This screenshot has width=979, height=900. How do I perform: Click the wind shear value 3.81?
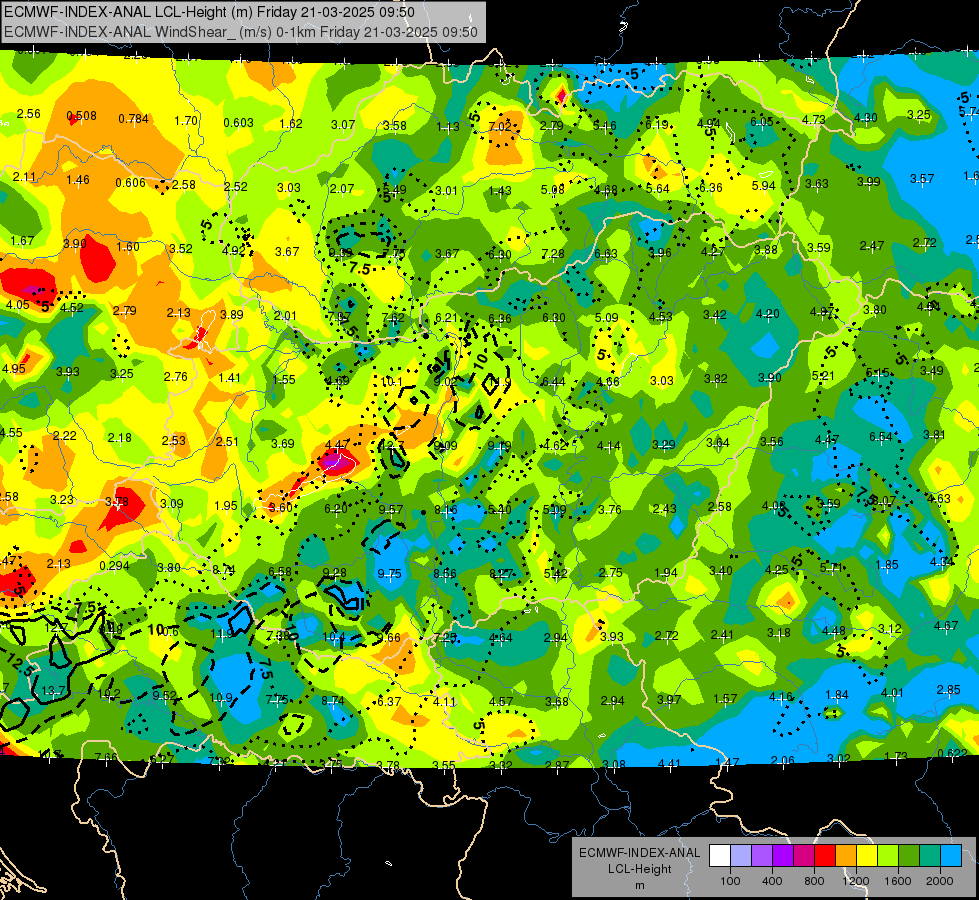pyautogui.click(x=934, y=435)
